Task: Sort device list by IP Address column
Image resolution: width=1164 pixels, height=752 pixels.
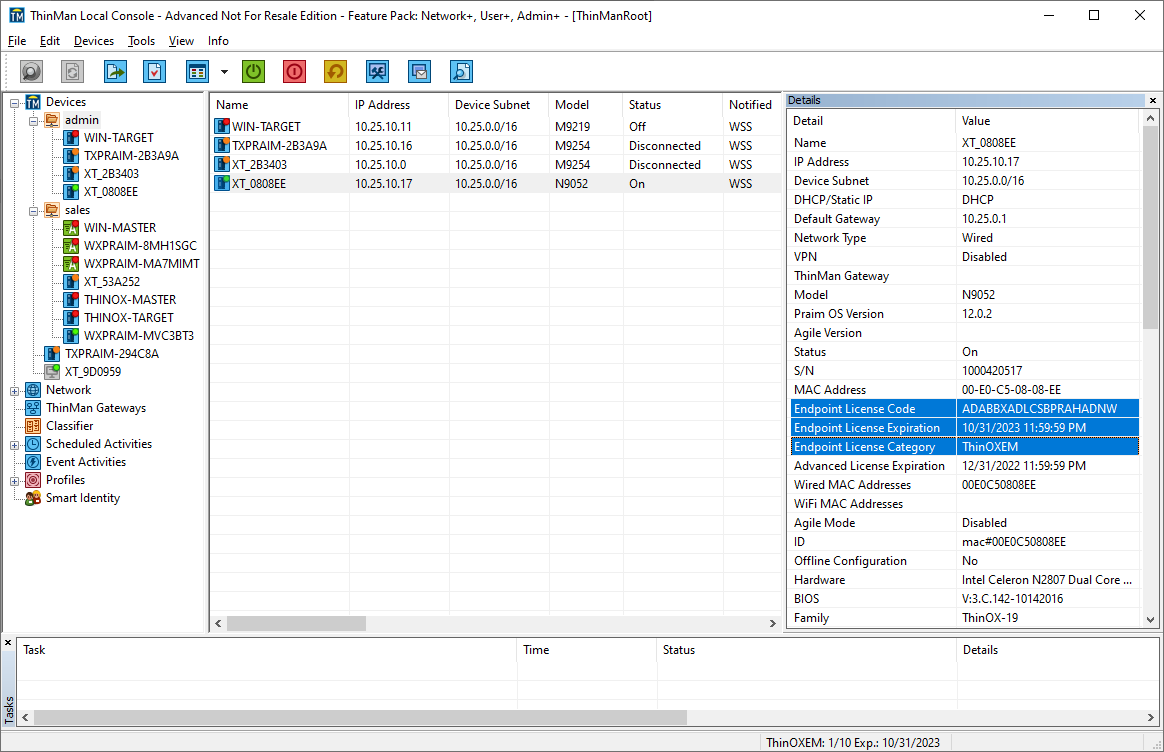Action: tap(398, 105)
